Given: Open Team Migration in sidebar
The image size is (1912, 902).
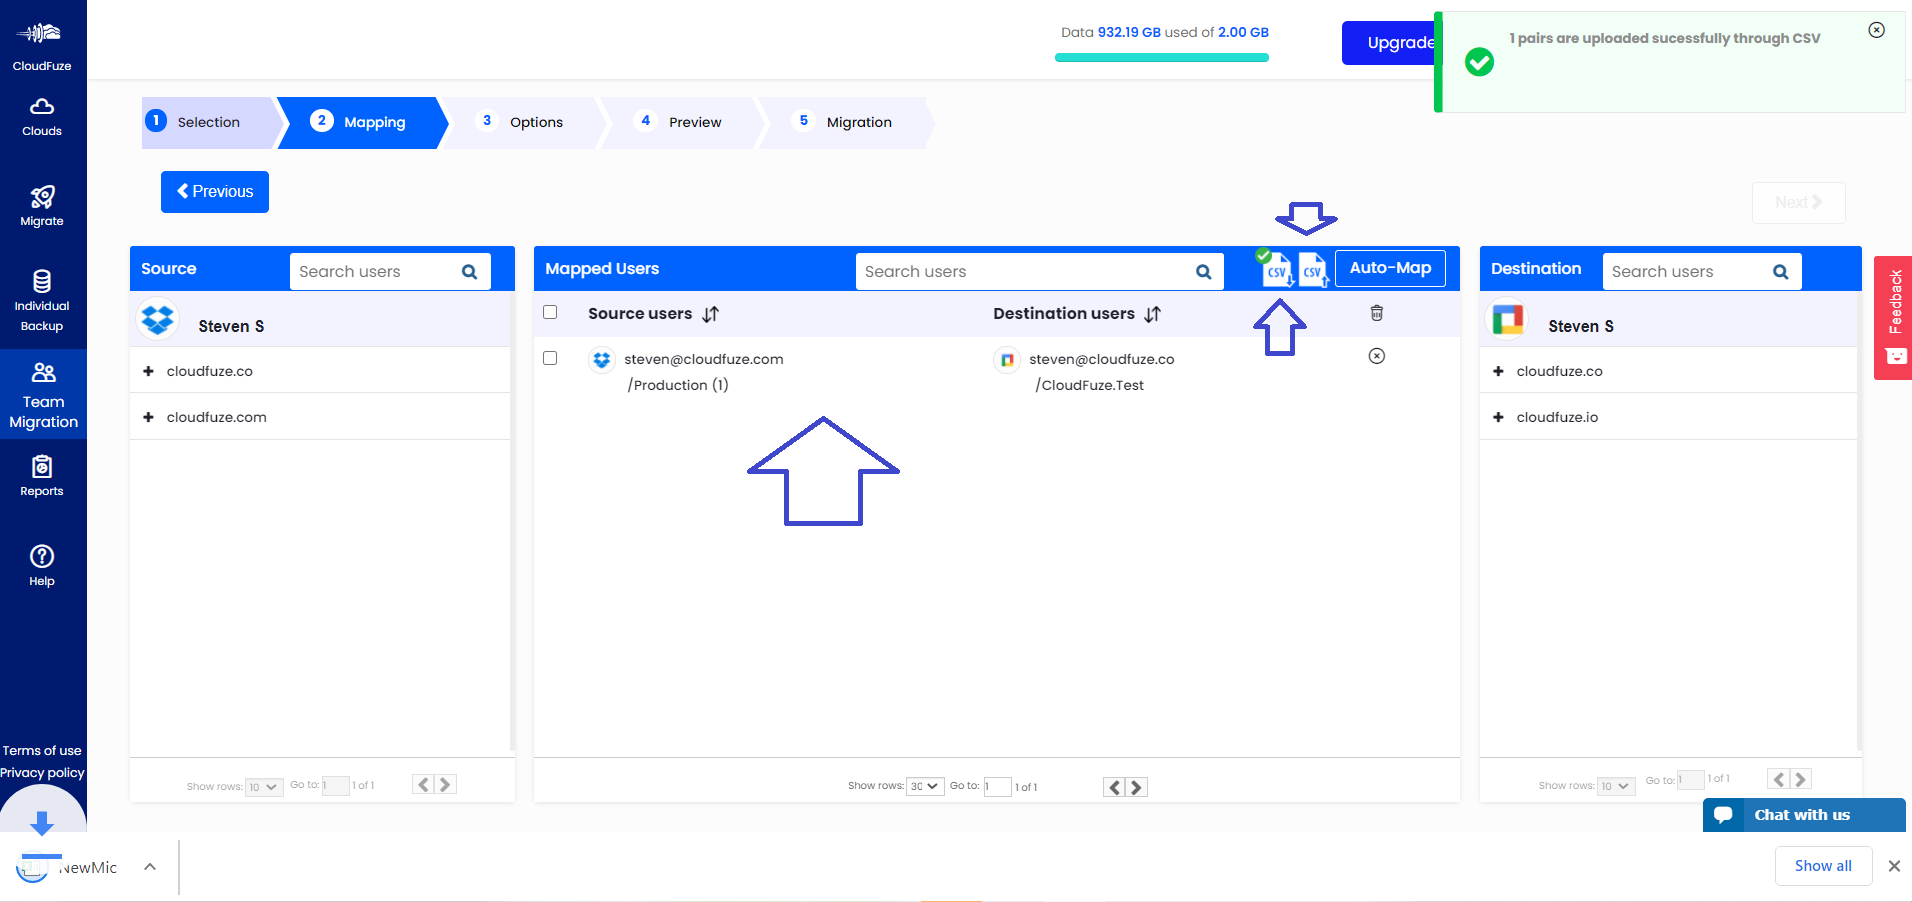Looking at the screenshot, I should click(43, 395).
